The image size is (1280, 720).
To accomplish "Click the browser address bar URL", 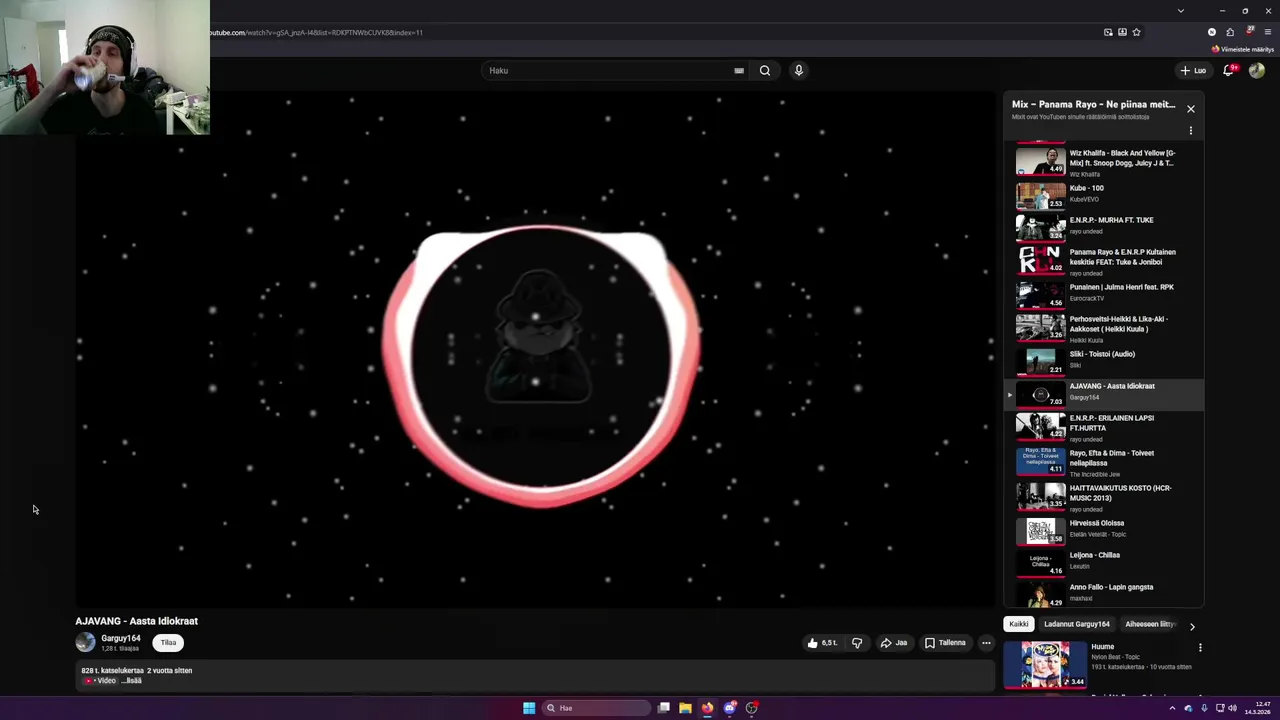I will click(x=315, y=33).
